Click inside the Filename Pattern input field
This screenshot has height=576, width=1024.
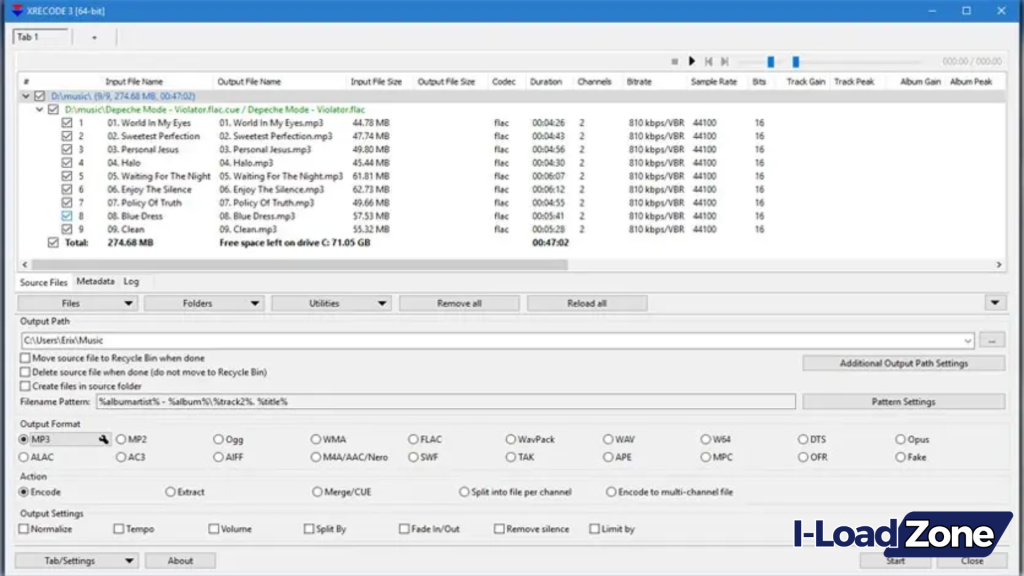(x=400, y=400)
